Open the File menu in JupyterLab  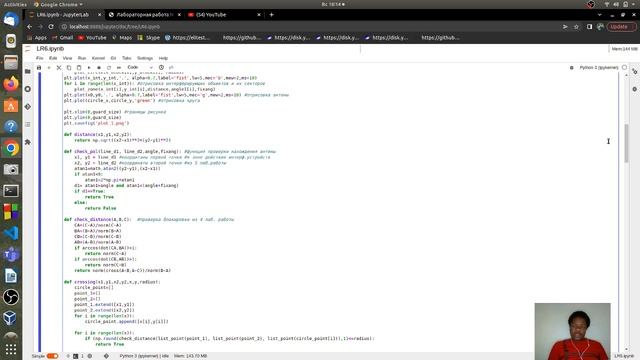coord(40,58)
